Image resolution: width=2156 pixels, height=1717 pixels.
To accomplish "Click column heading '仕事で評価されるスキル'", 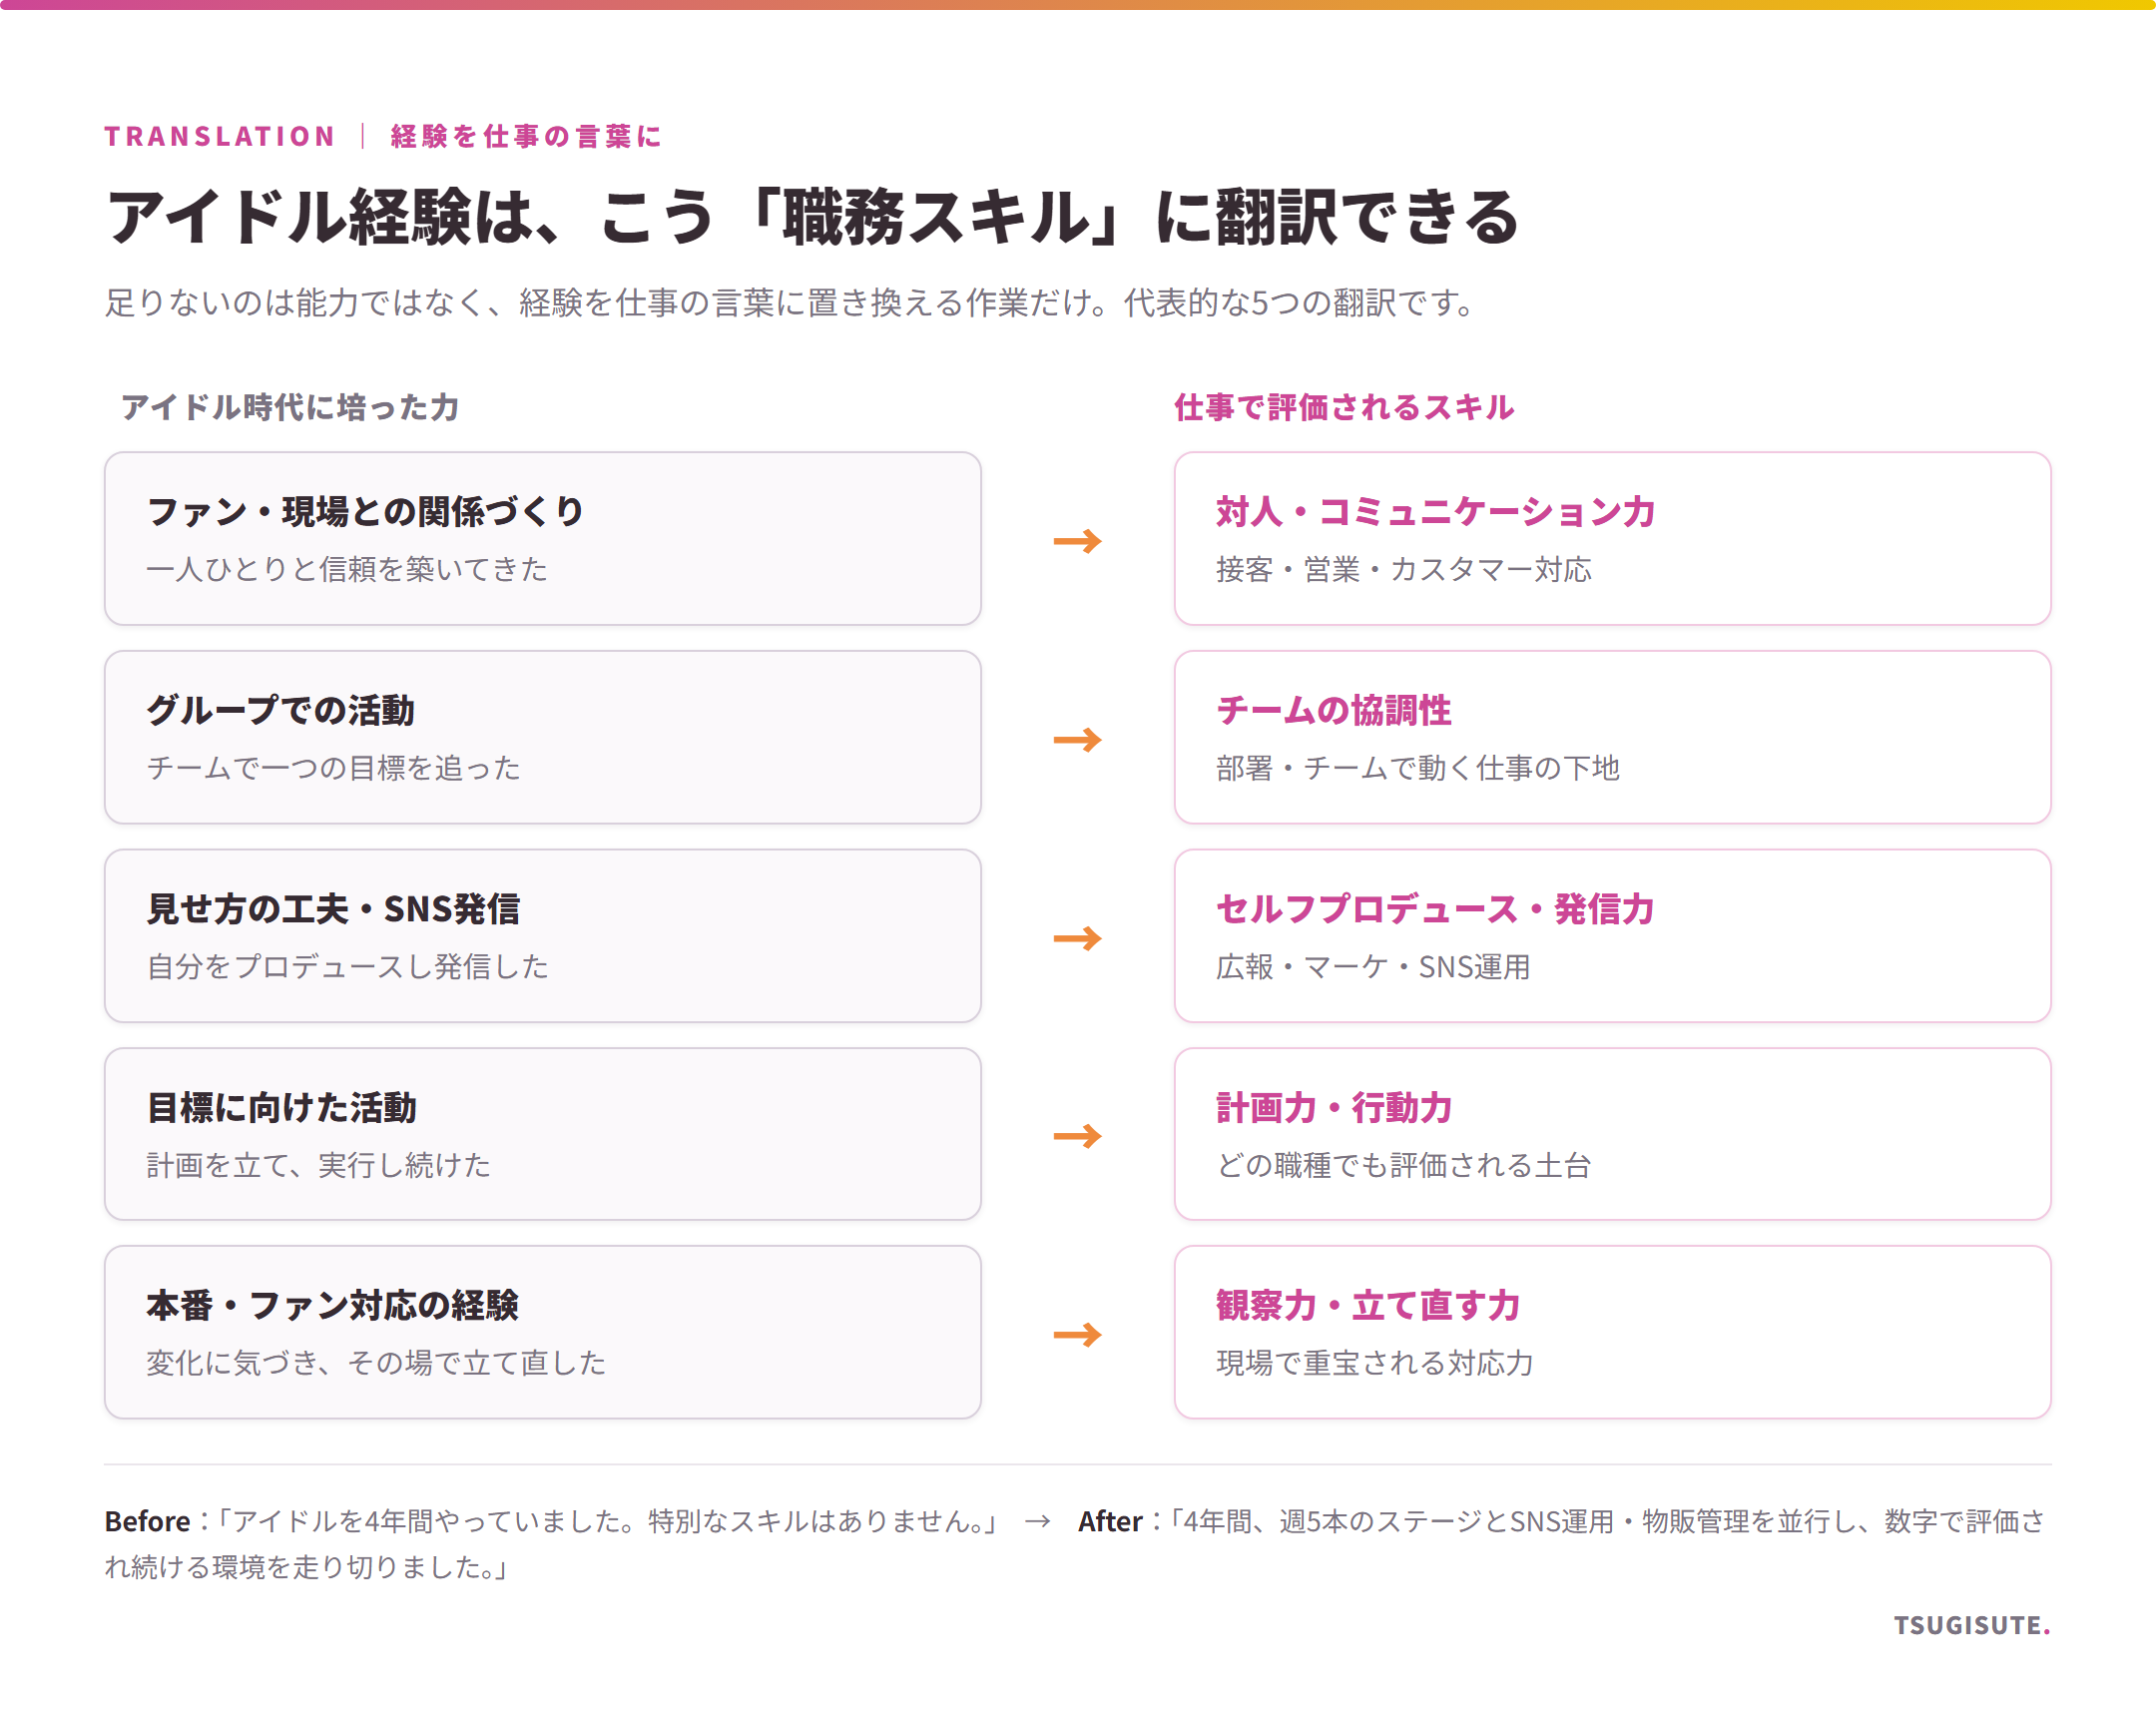I will (1344, 407).
